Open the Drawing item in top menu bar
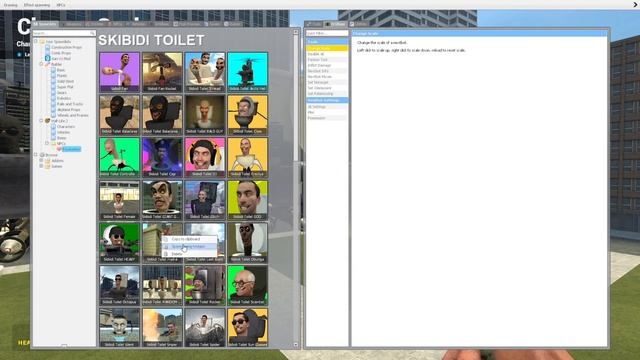 point(11,5)
